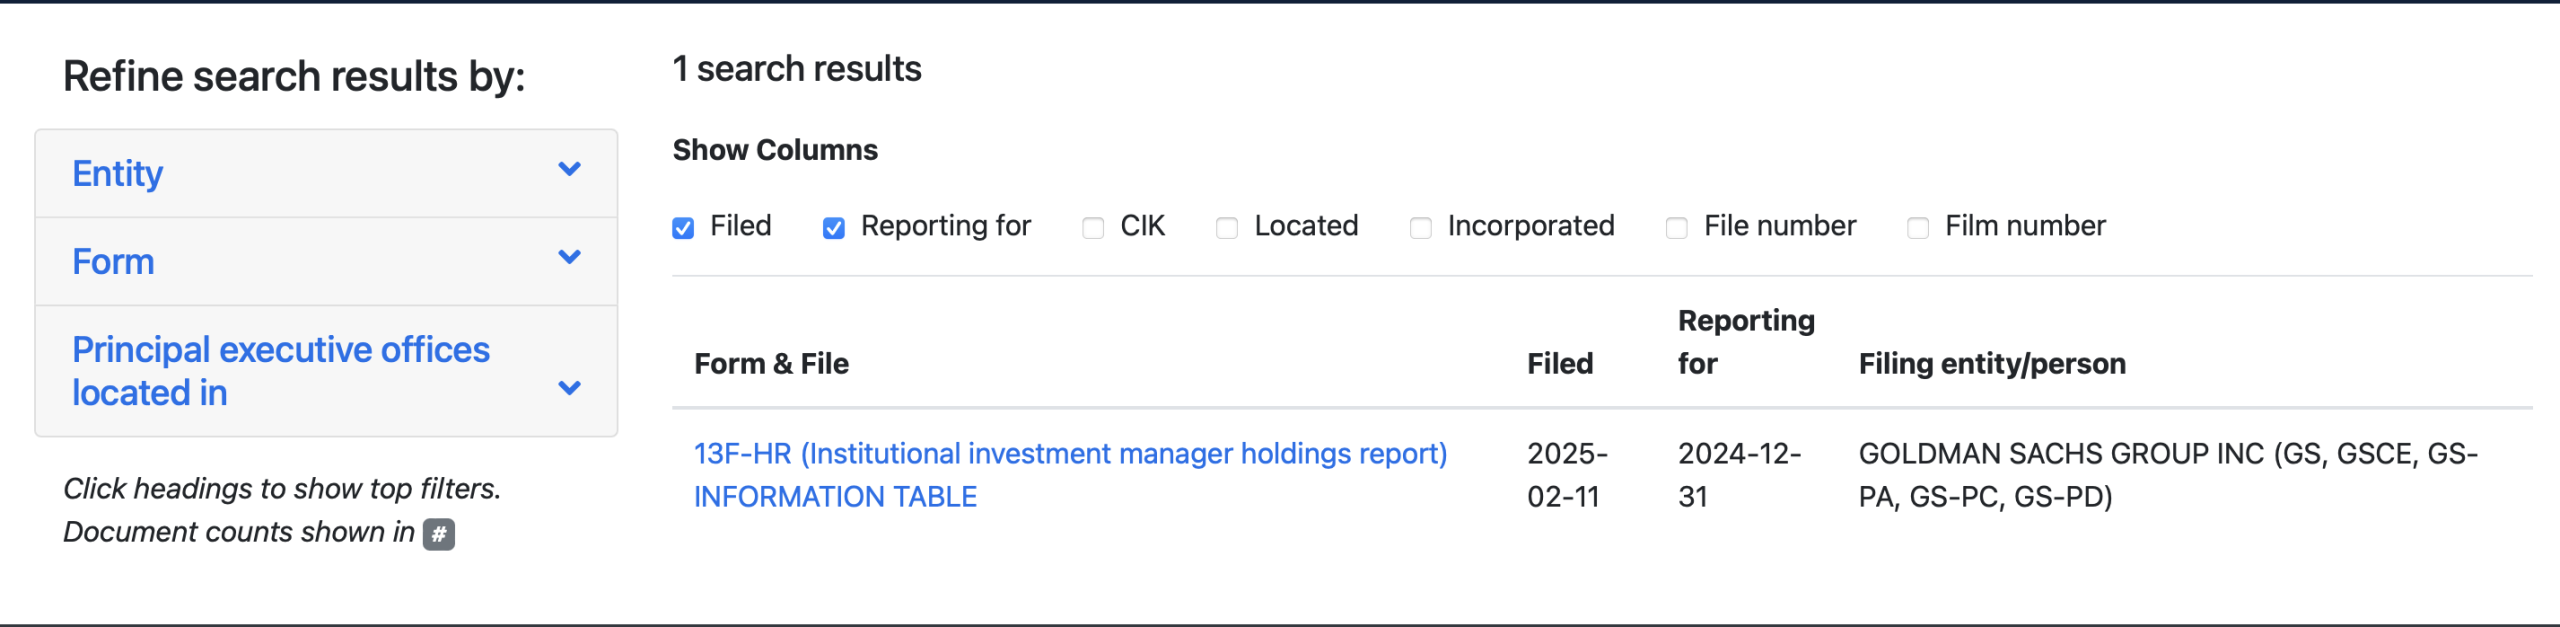Click the Entity chevron arrow
This screenshot has width=2560, height=627.
(569, 169)
